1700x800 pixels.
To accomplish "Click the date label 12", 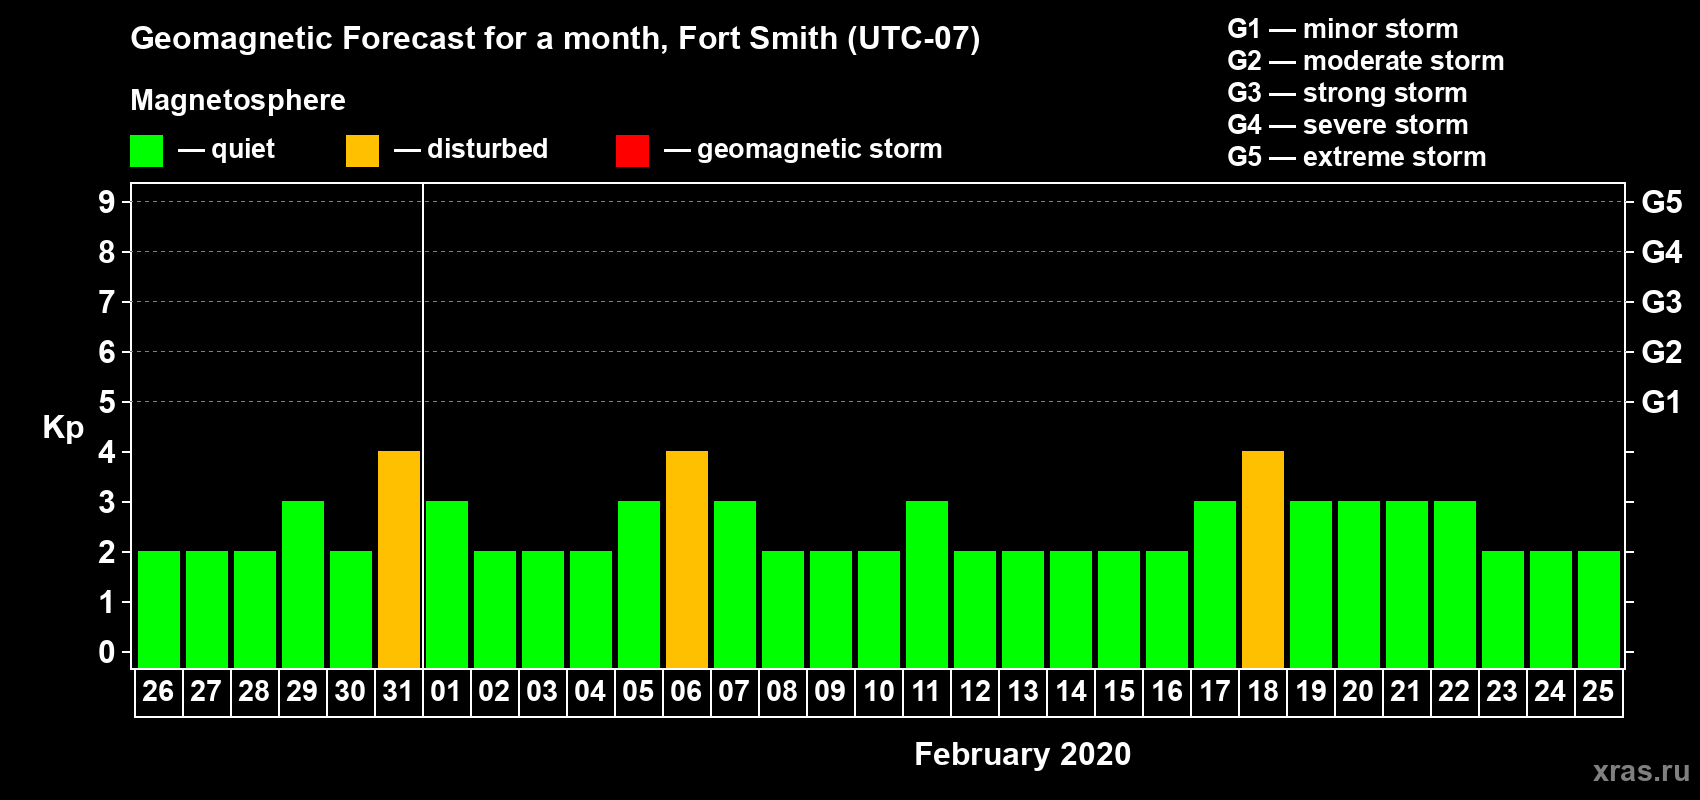I will click(x=974, y=691).
